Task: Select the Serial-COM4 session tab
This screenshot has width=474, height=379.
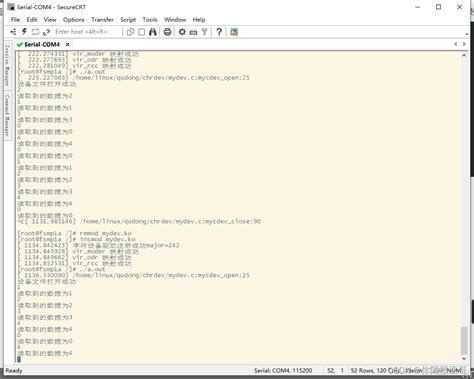Action: [x=42, y=44]
